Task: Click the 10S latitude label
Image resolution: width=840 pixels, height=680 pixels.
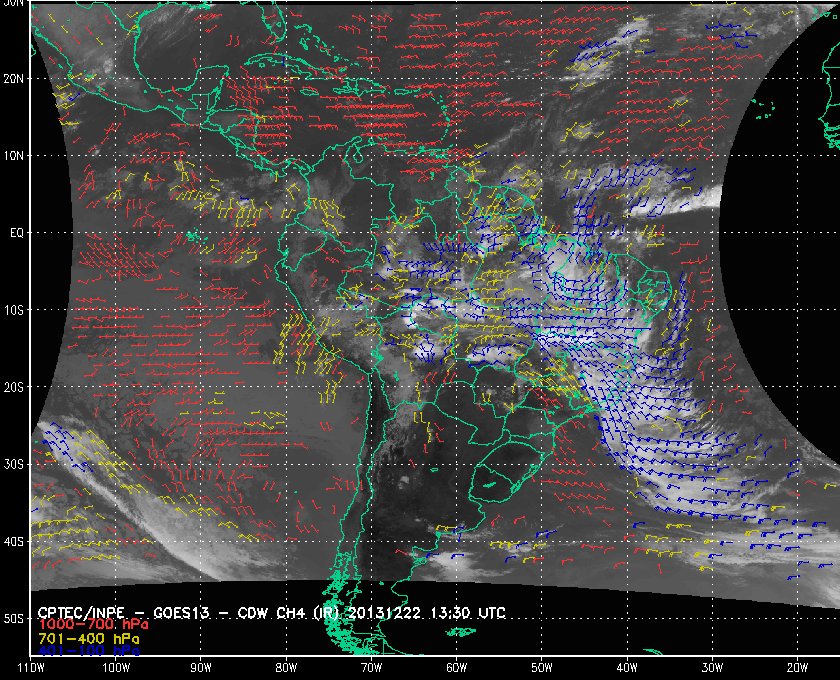Action: [x=13, y=310]
